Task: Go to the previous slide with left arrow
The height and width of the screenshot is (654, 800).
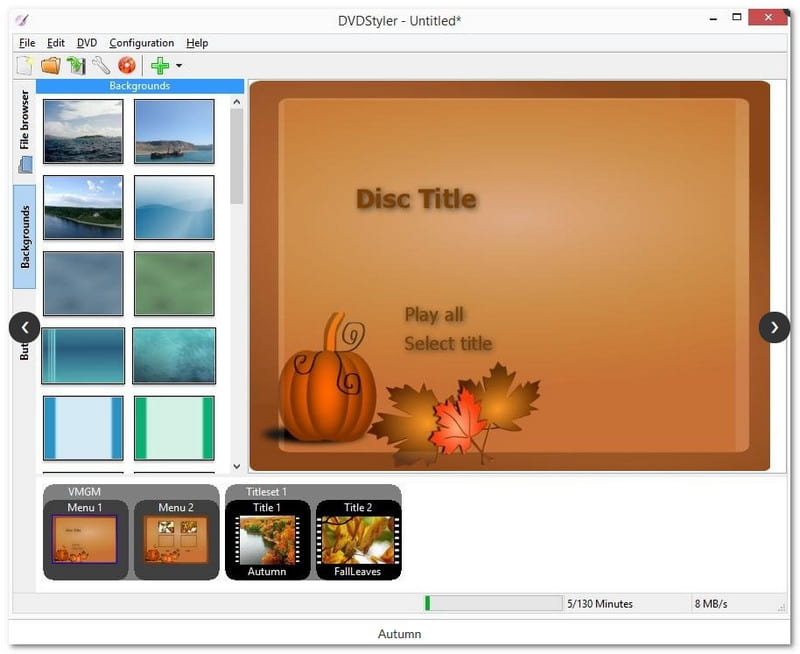Action: [x=24, y=328]
